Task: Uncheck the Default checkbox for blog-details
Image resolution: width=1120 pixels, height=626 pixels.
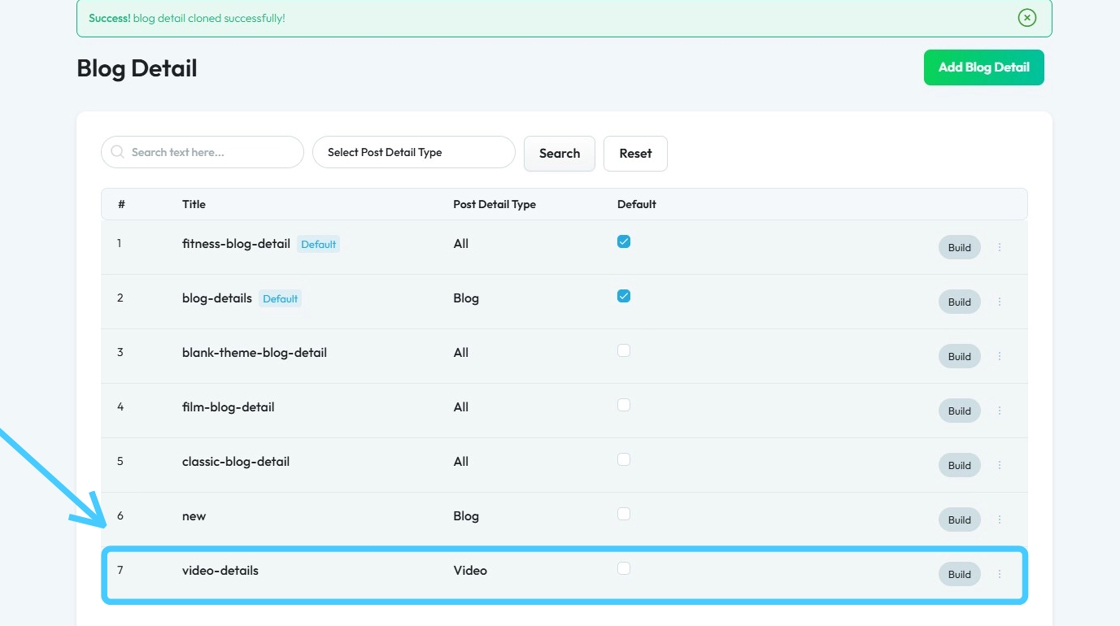Action: pyautogui.click(x=624, y=296)
